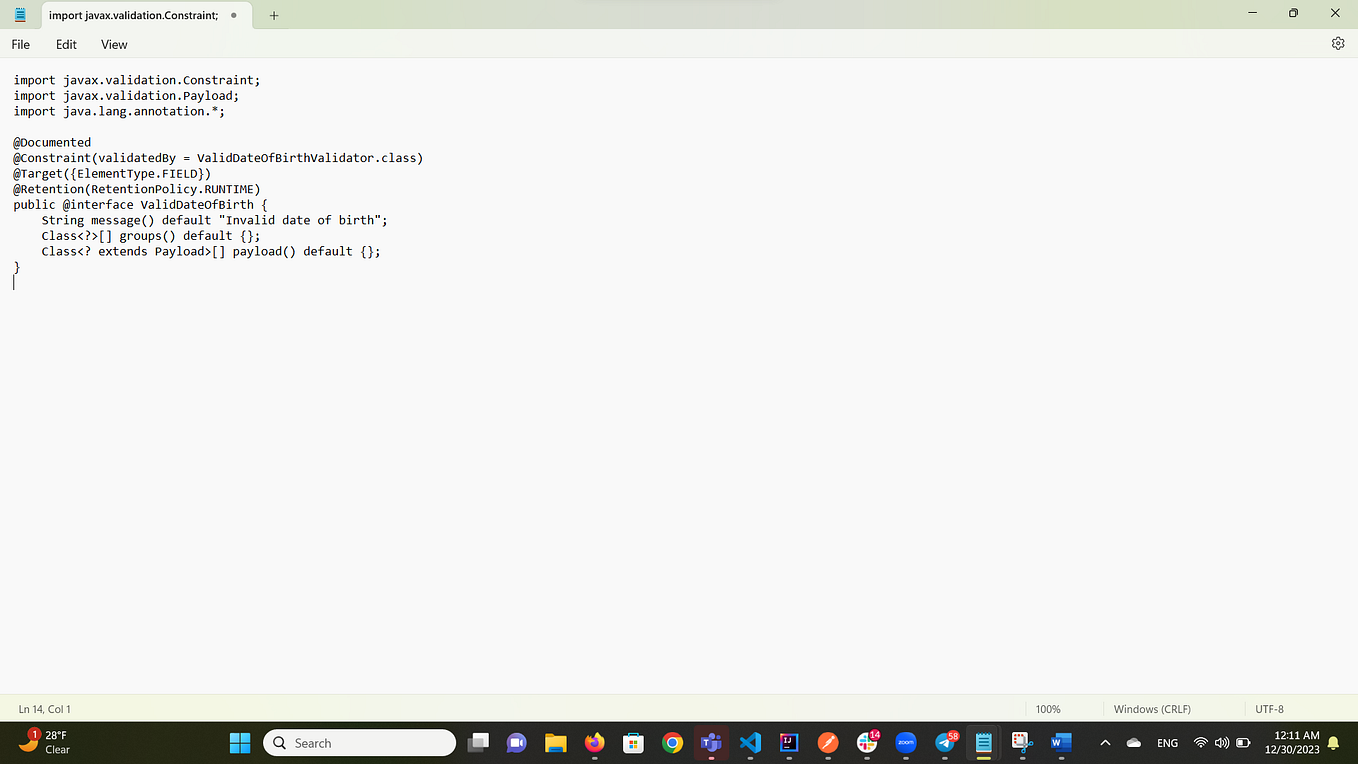Open Notepad settings via the gear icon
The height and width of the screenshot is (764, 1358).
[x=1337, y=43]
